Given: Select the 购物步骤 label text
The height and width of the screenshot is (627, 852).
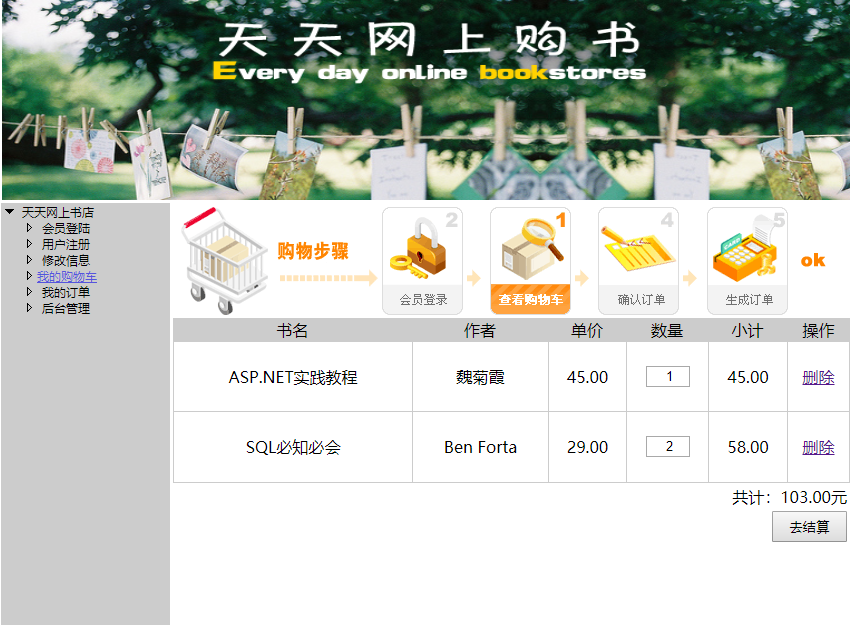Looking at the screenshot, I should pos(312,251).
